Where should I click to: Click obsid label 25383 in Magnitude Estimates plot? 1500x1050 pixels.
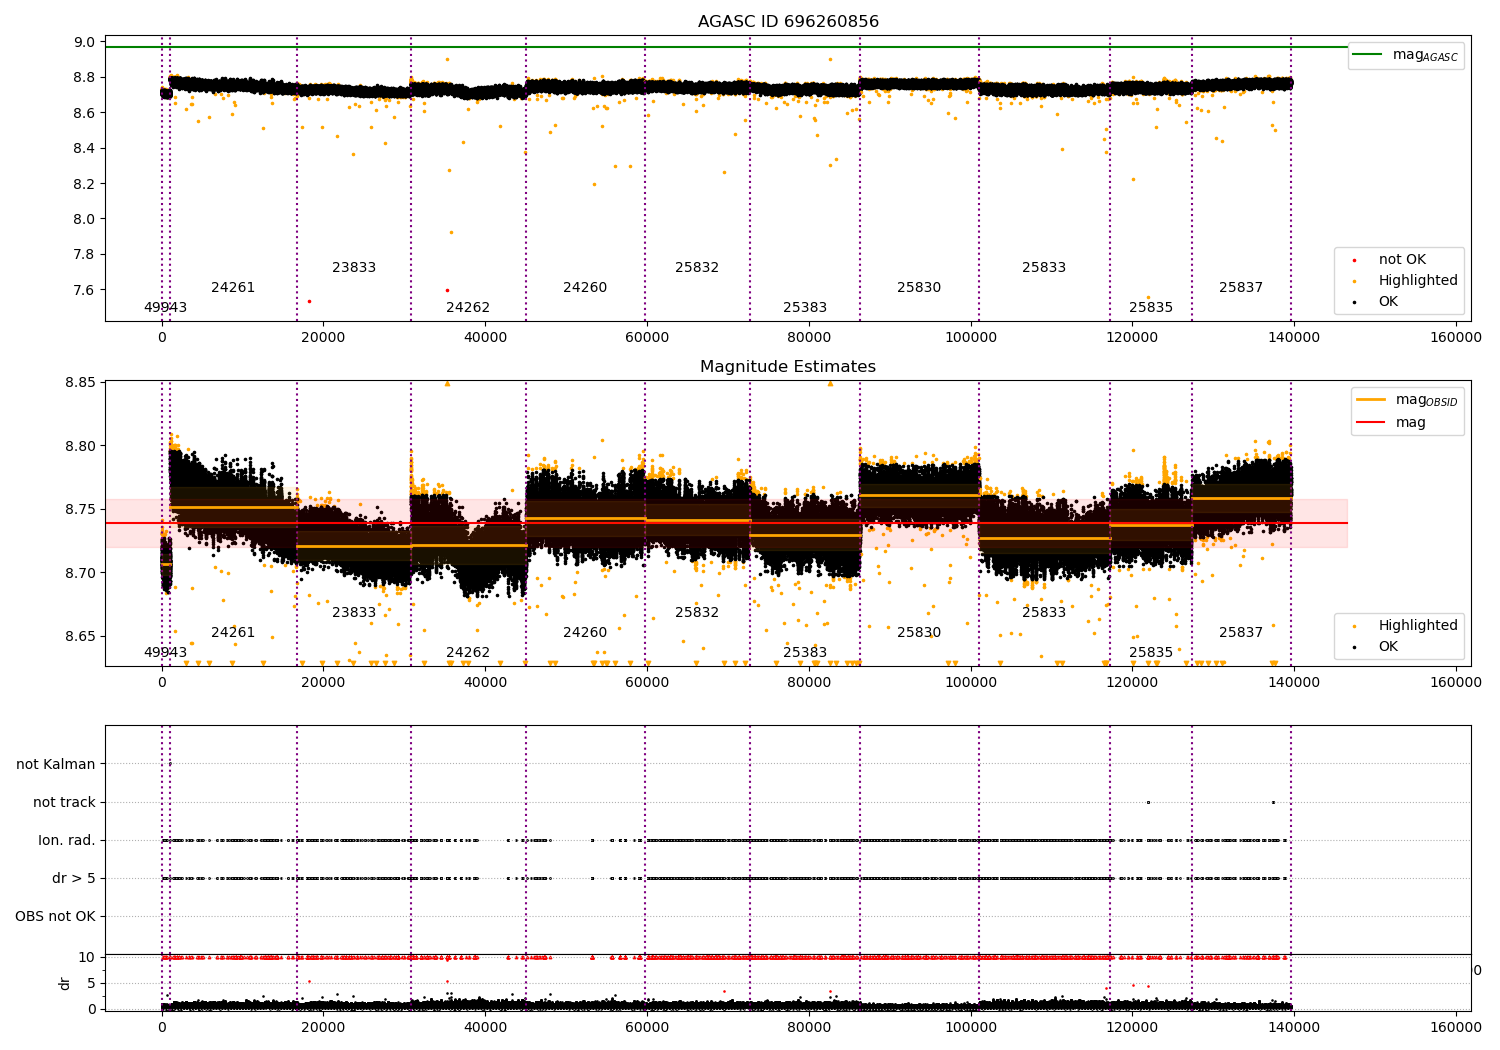pos(805,652)
